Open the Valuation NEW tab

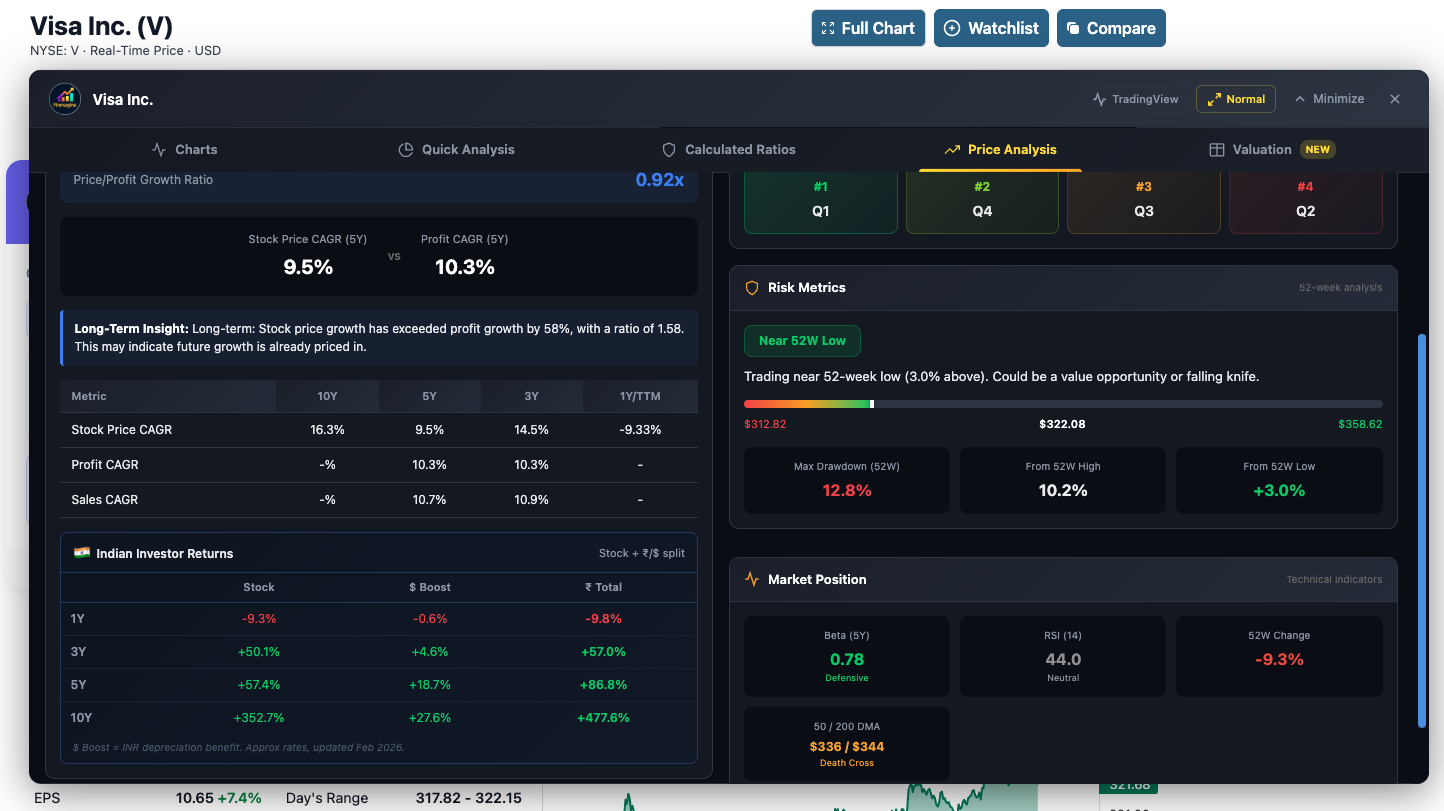tap(1270, 149)
